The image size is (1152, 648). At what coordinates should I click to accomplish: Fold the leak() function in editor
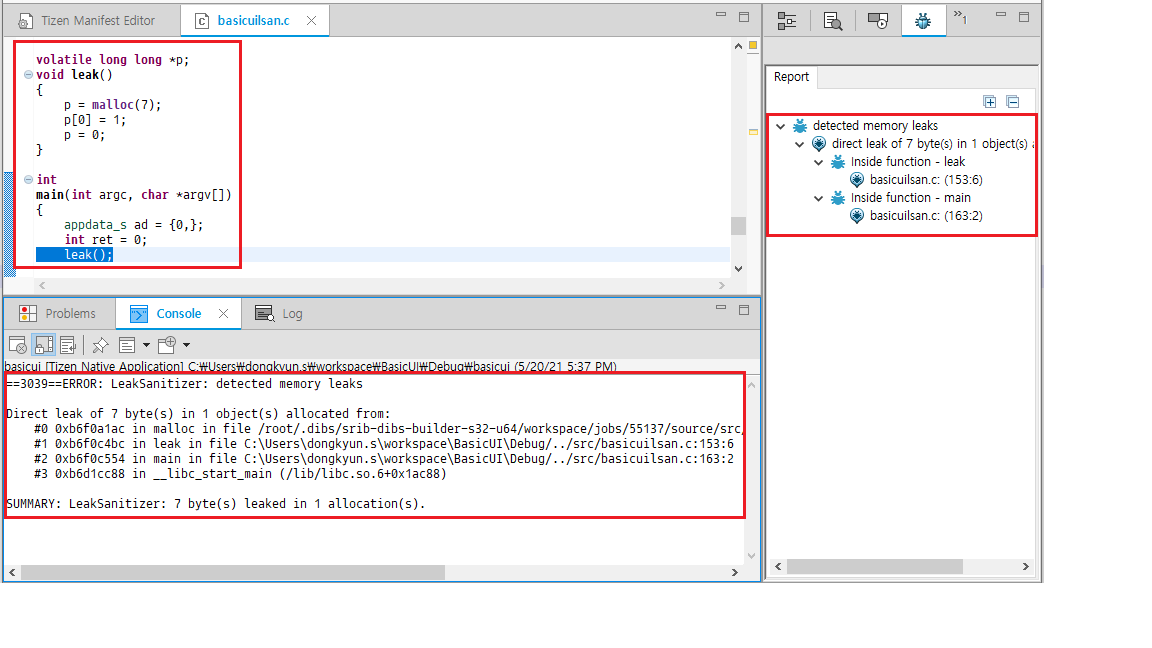[28, 75]
